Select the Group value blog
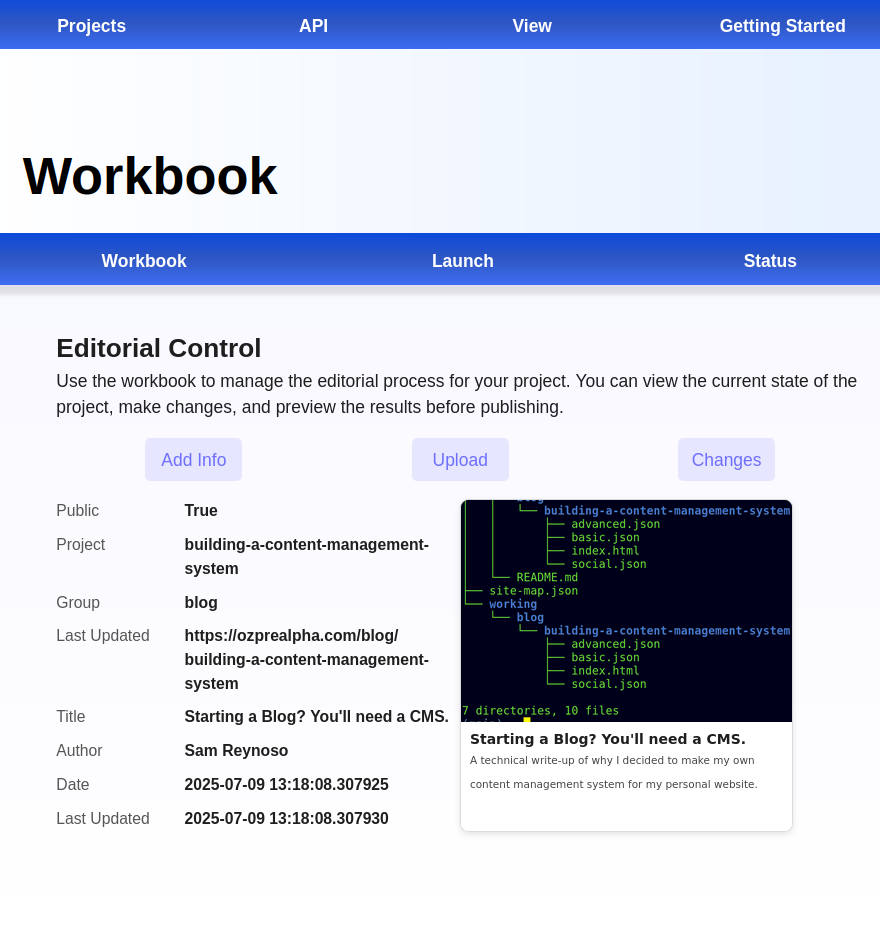Image resolution: width=880 pixels, height=936 pixels. (x=201, y=602)
